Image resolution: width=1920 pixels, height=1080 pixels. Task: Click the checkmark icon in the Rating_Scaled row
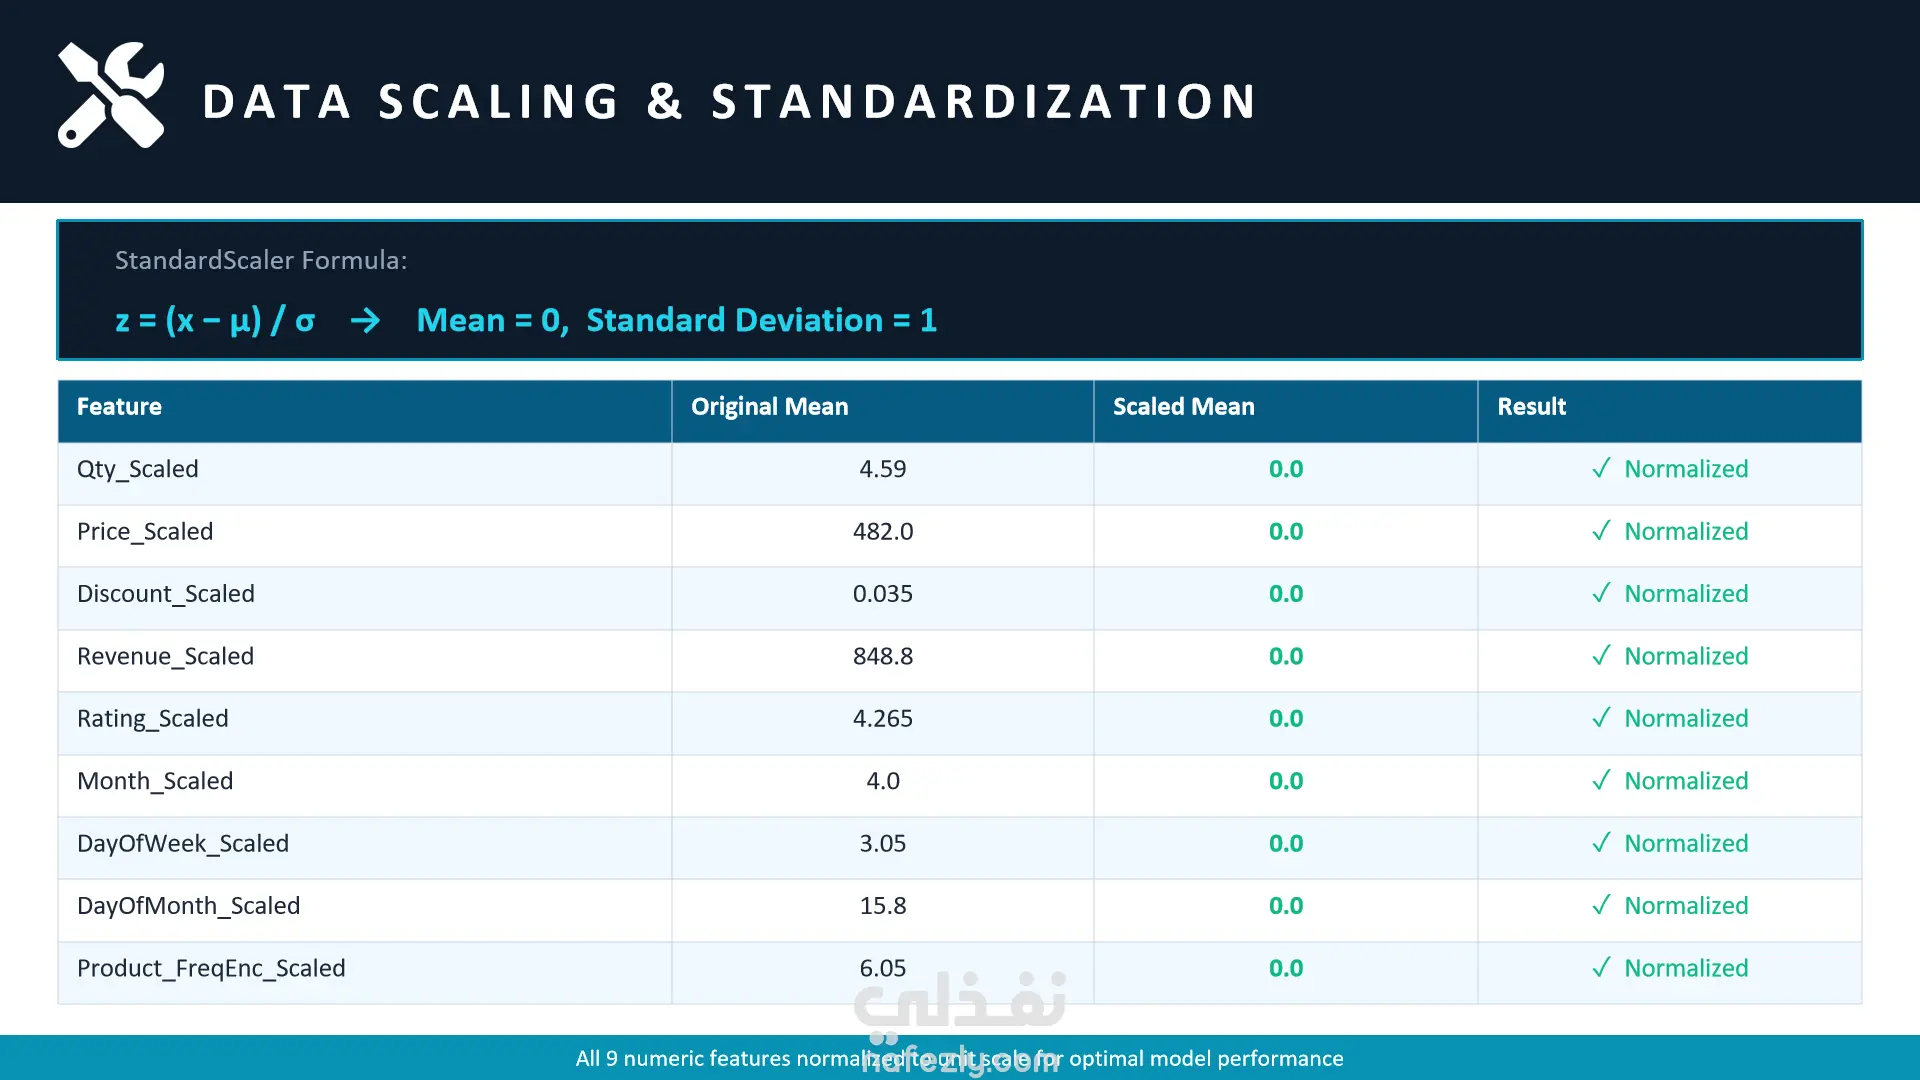[1601, 717]
